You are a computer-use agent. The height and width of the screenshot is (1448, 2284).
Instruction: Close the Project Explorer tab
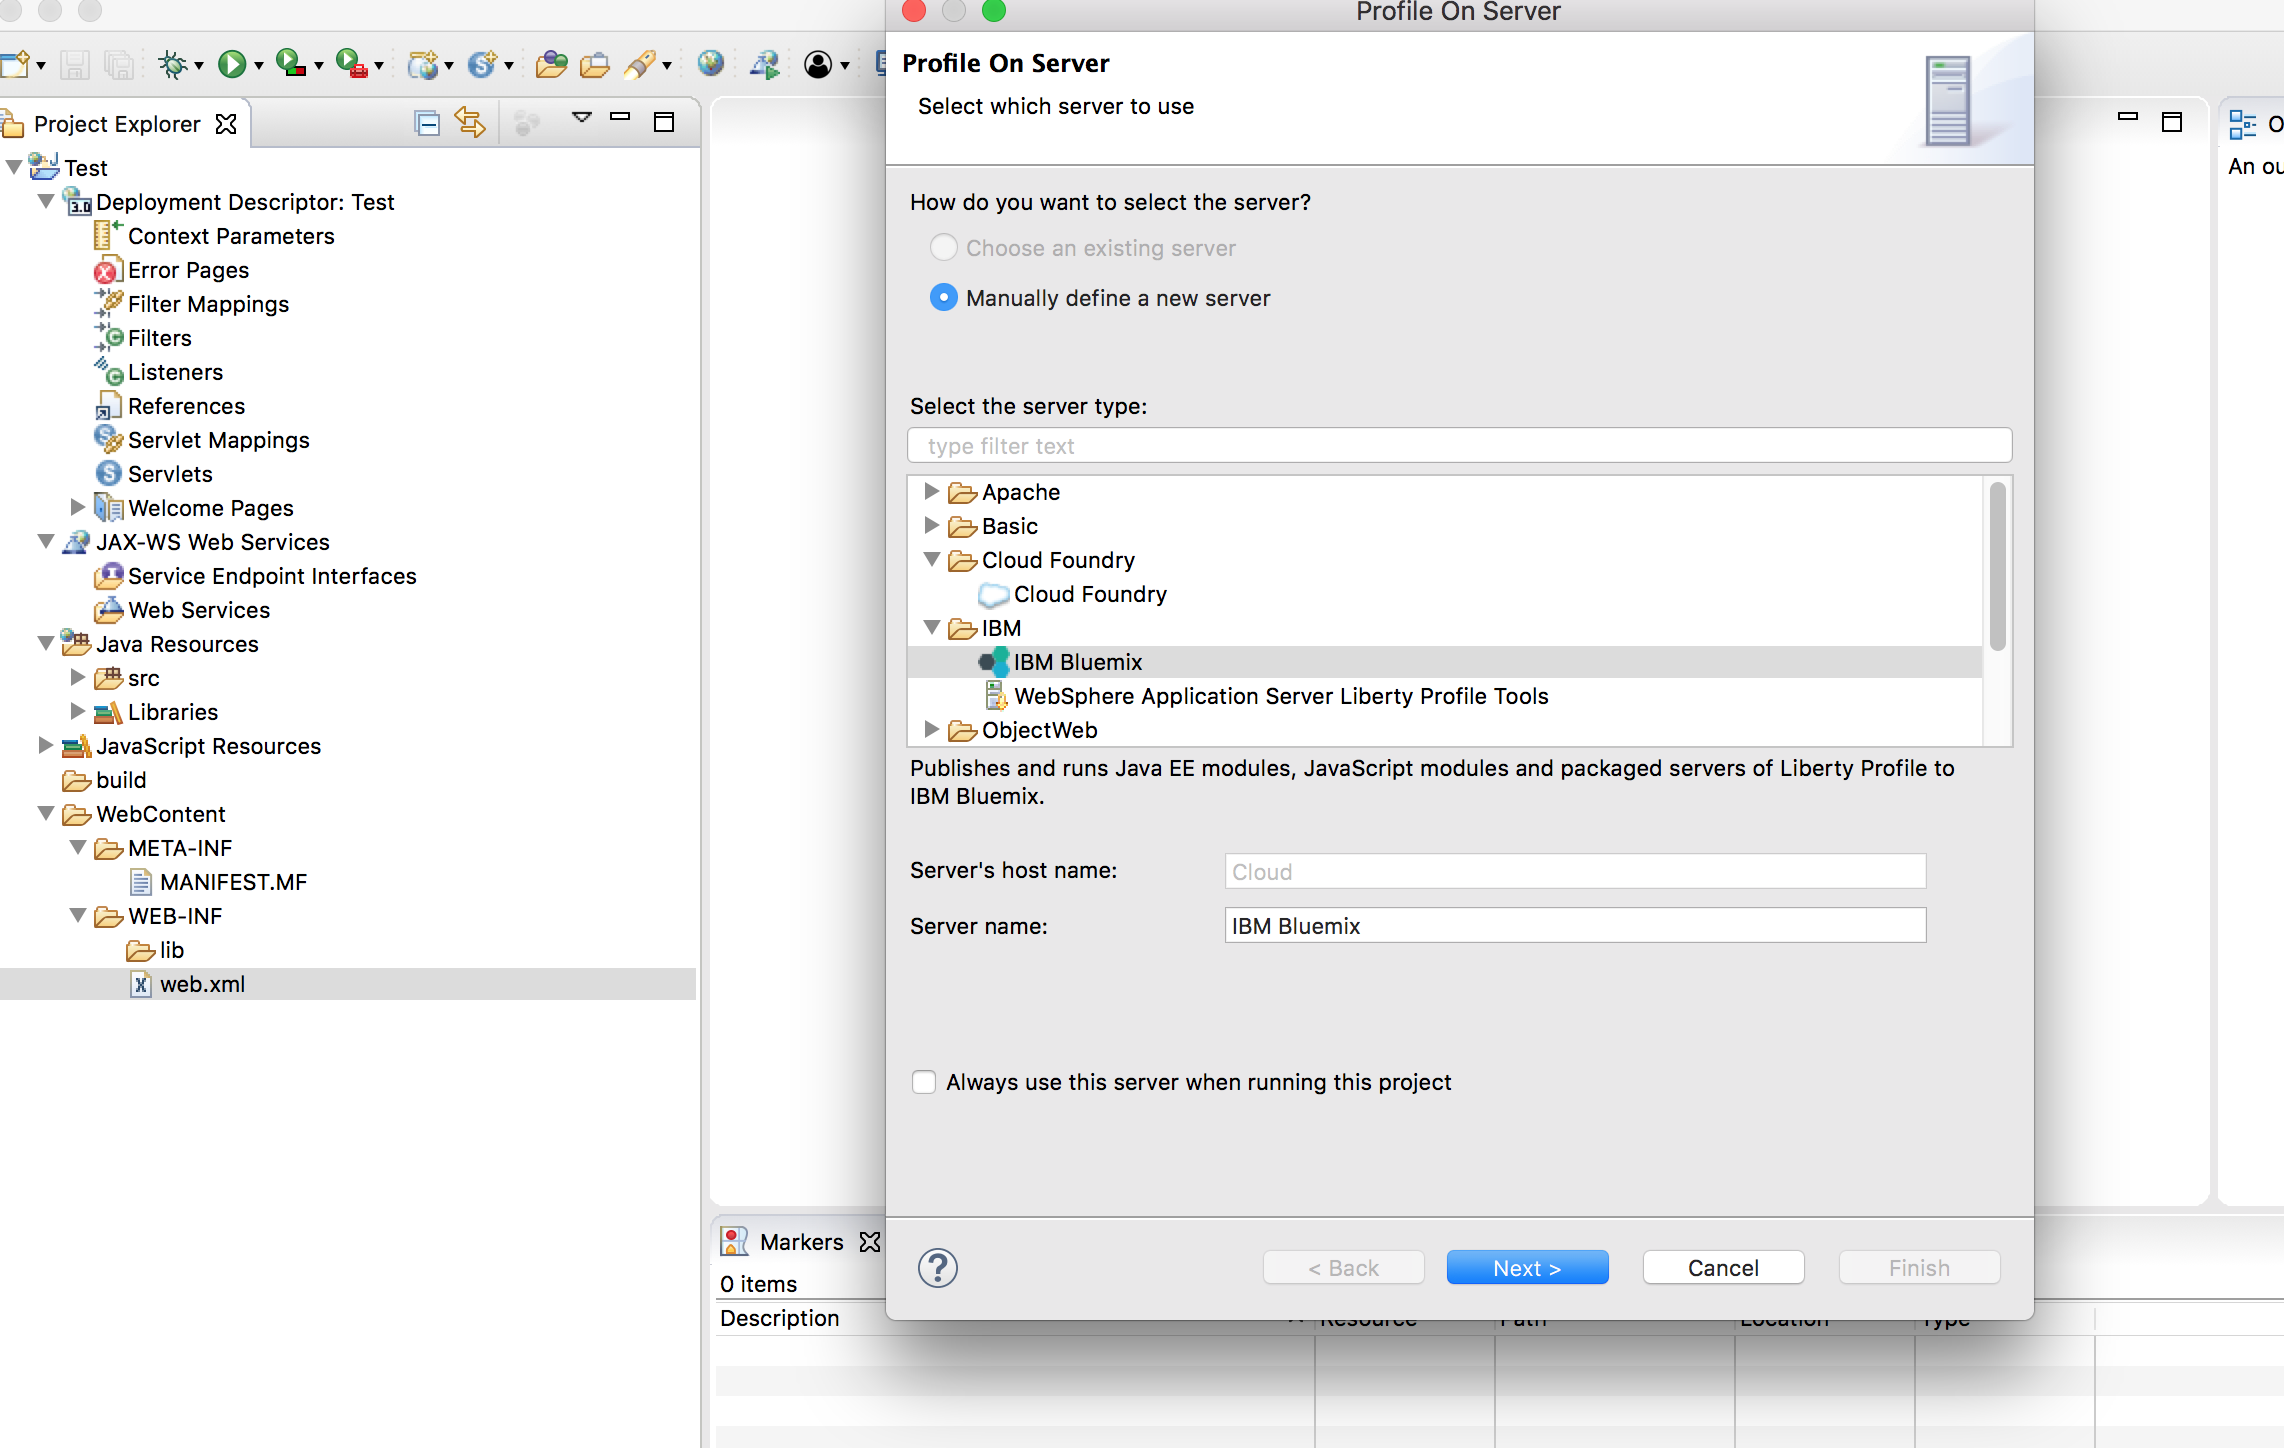tap(227, 124)
